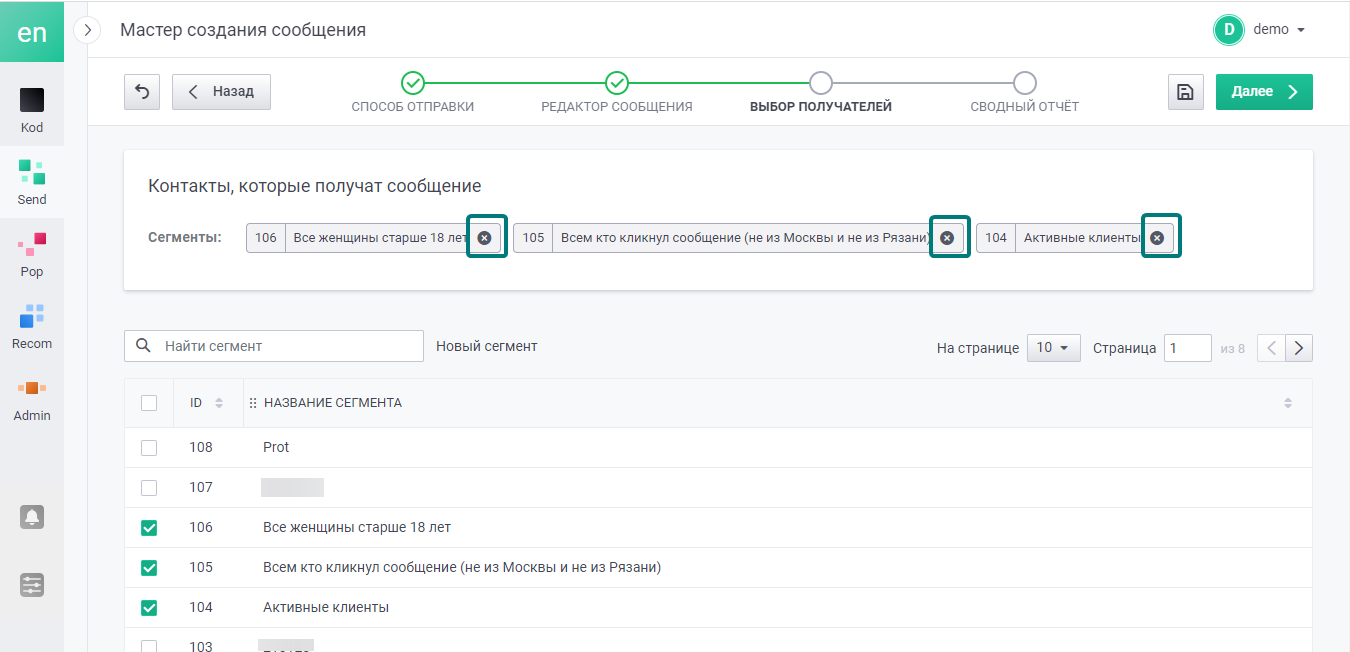Screen dimensions: 1350x652
Task: Go to previous page of segments
Action: coord(1271,348)
